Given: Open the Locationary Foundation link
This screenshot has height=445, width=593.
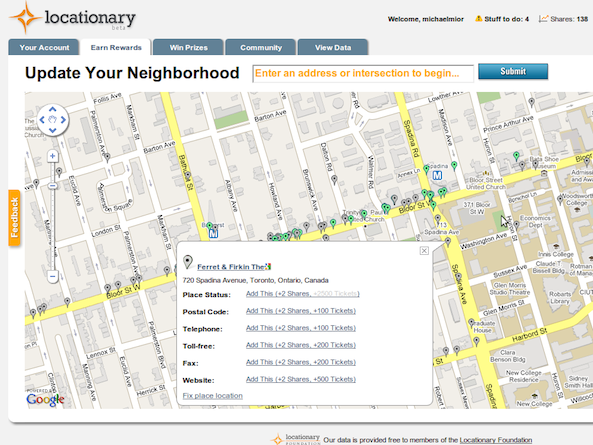Looking at the screenshot, I should coord(495,440).
